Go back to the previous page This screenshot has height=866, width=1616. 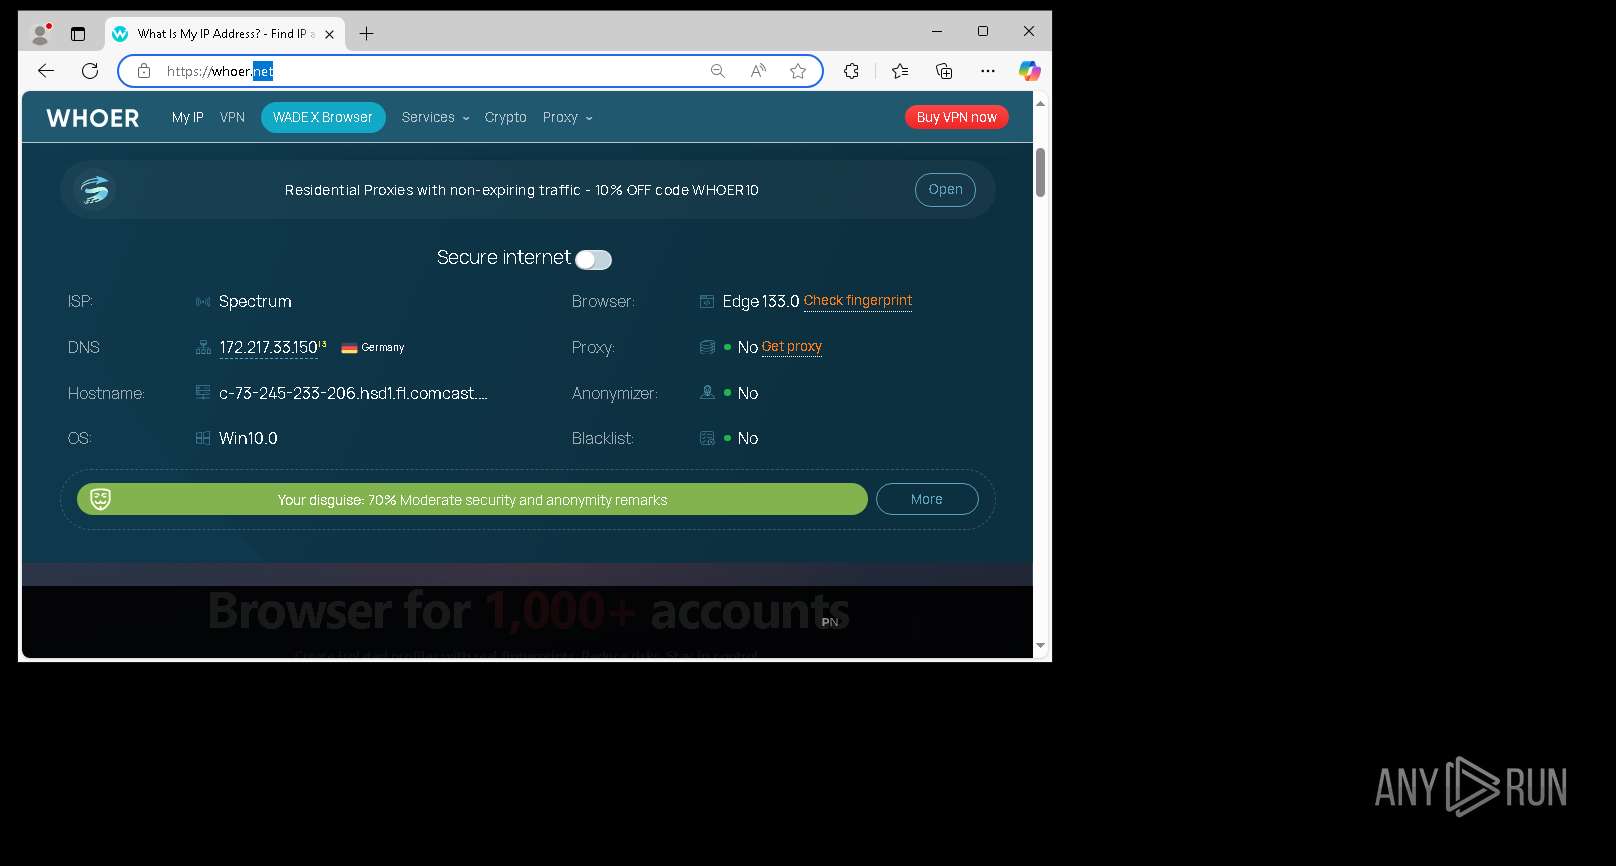click(x=46, y=71)
